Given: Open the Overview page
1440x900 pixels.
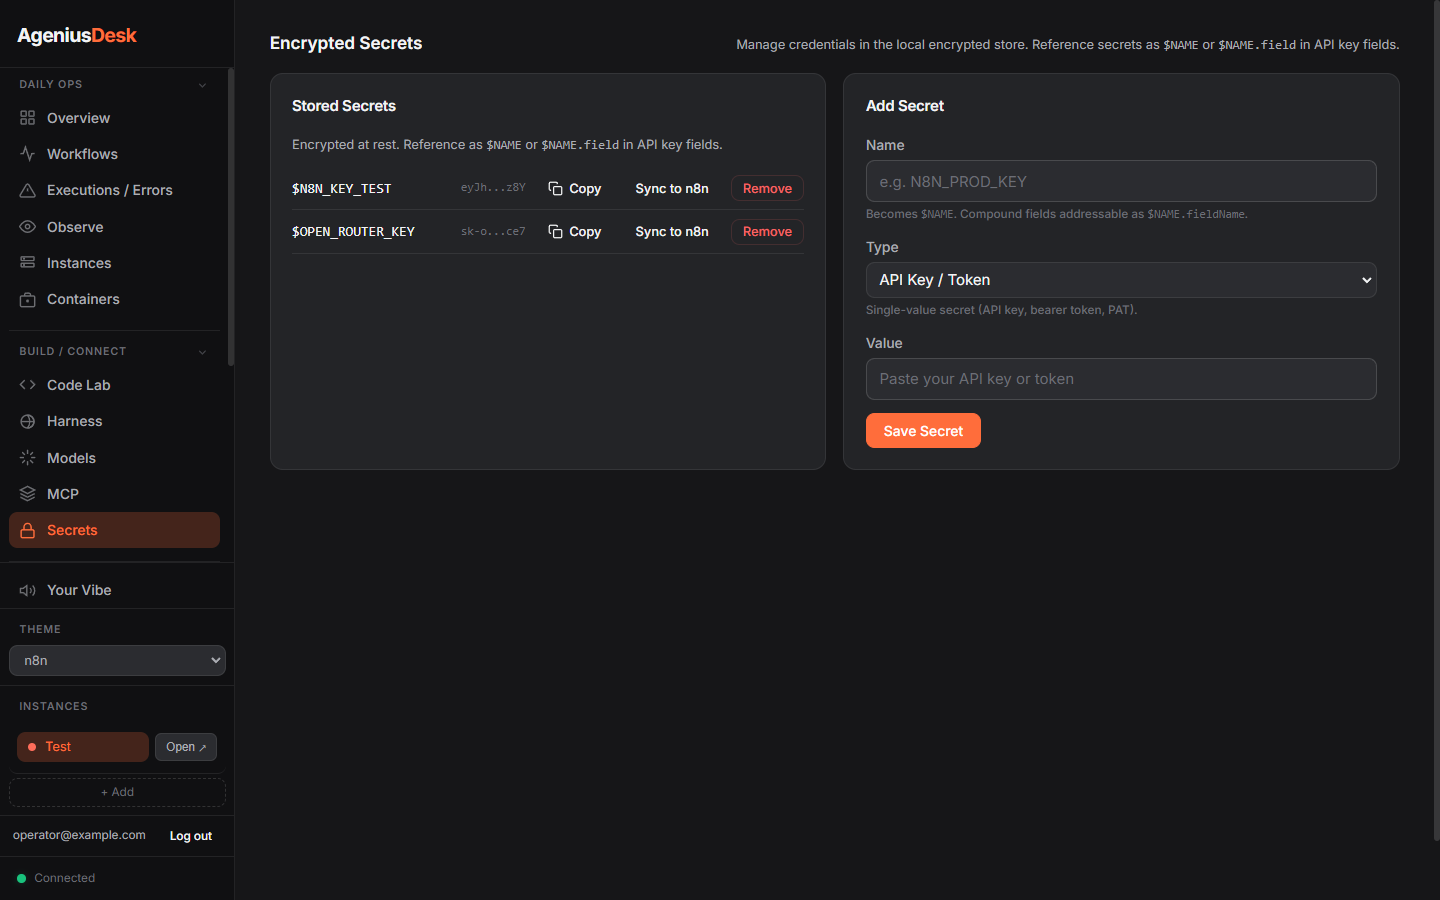Looking at the screenshot, I should [x=114, y=118].
